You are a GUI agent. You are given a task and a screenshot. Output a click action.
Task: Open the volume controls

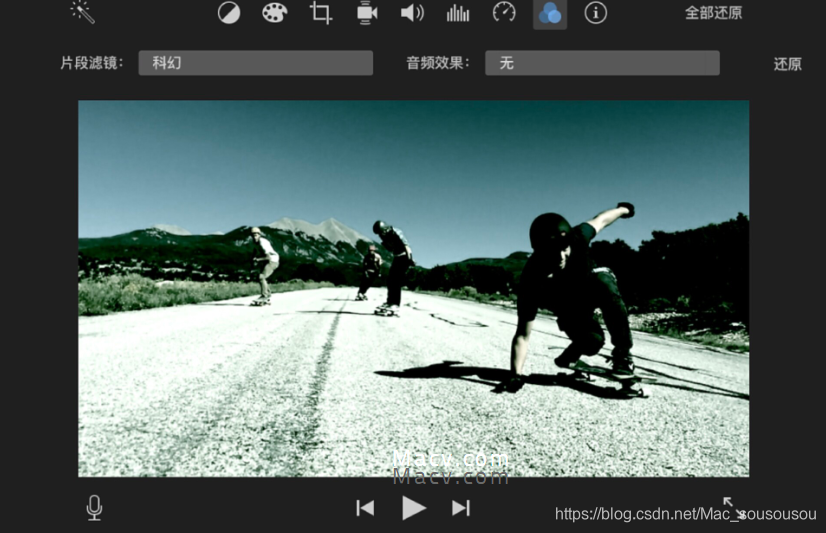pyautogui.click(x=412, y=13)
